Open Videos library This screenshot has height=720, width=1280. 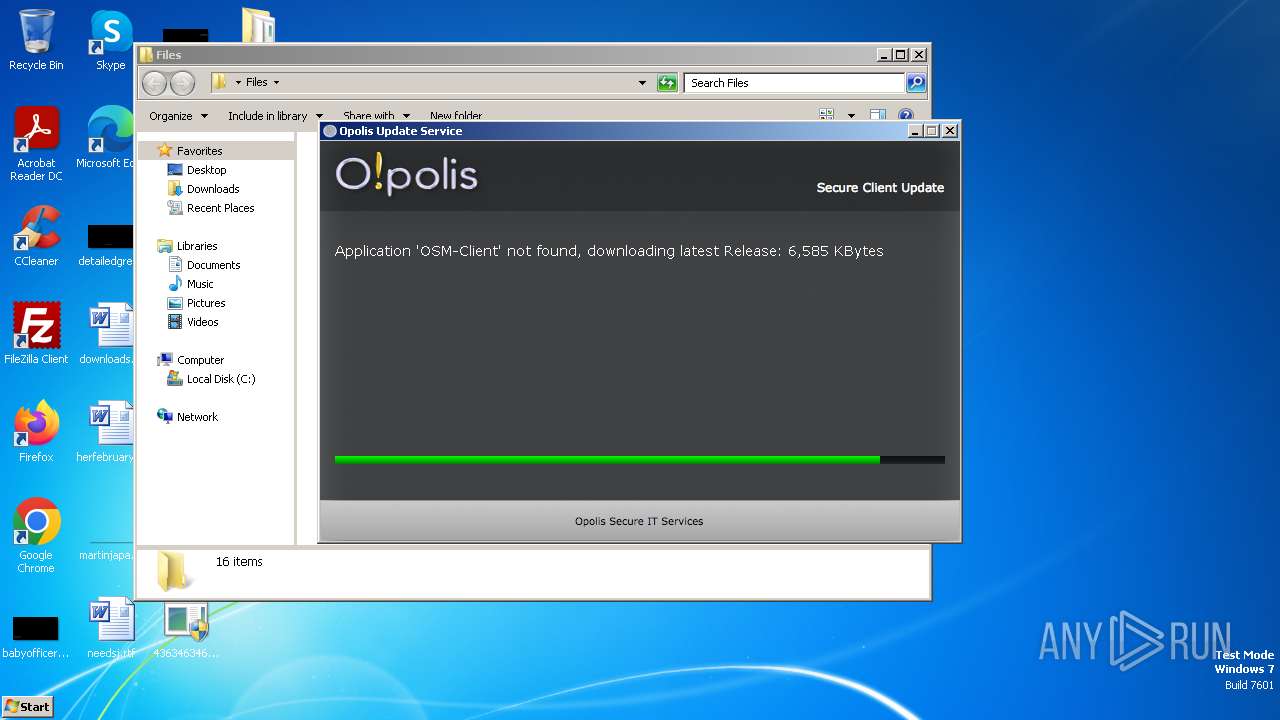(x=202, y=322)
